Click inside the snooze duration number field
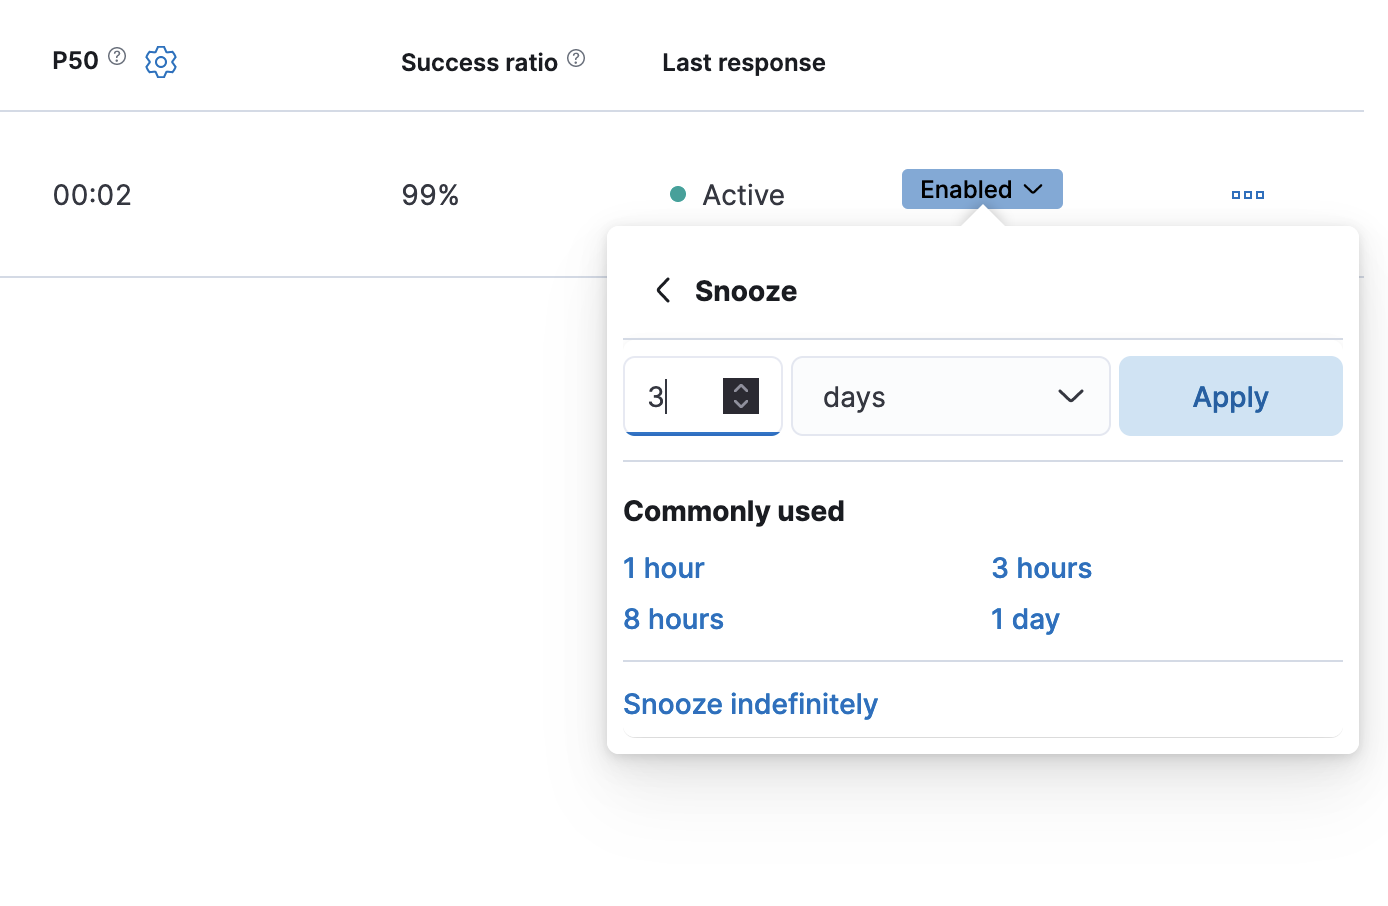This screenshot has width=1388, height=906. click(680, 396)
